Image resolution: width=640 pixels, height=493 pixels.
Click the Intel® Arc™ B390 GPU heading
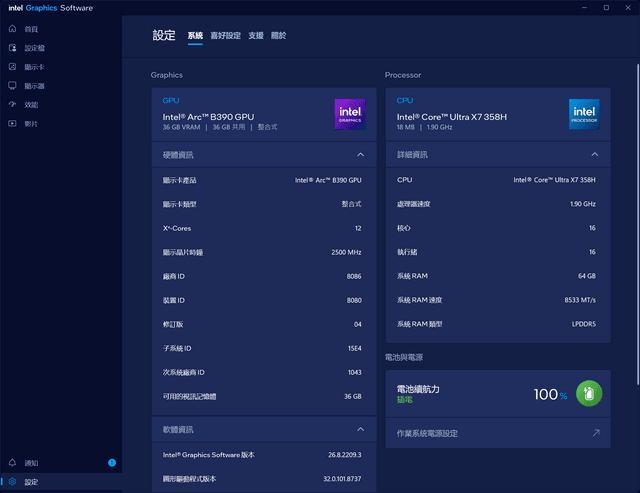[208, 117]
